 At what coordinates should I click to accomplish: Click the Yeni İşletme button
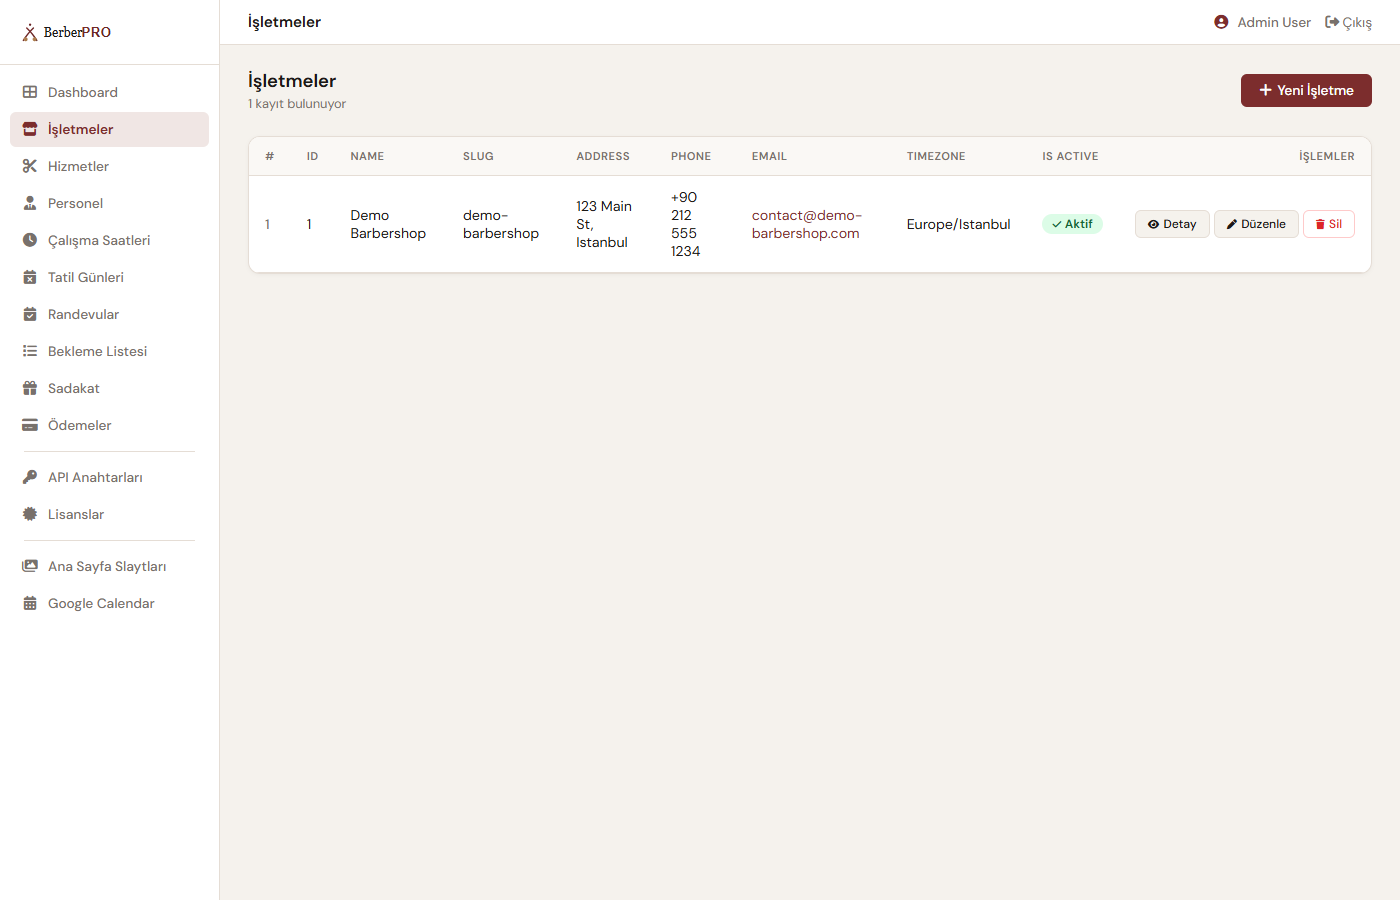click(1306, 90)
